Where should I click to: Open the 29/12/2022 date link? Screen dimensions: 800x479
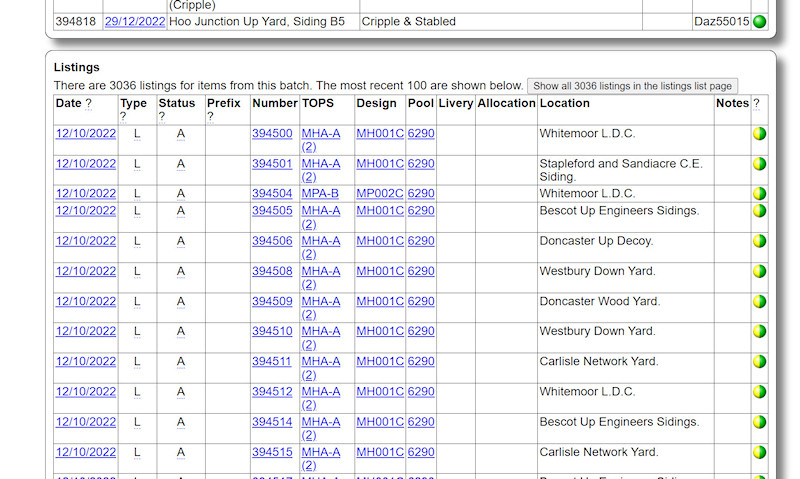tap(134, 21)
